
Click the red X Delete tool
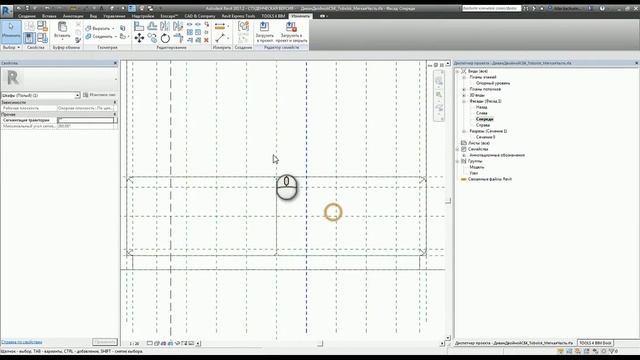click(x=206, y=40)
